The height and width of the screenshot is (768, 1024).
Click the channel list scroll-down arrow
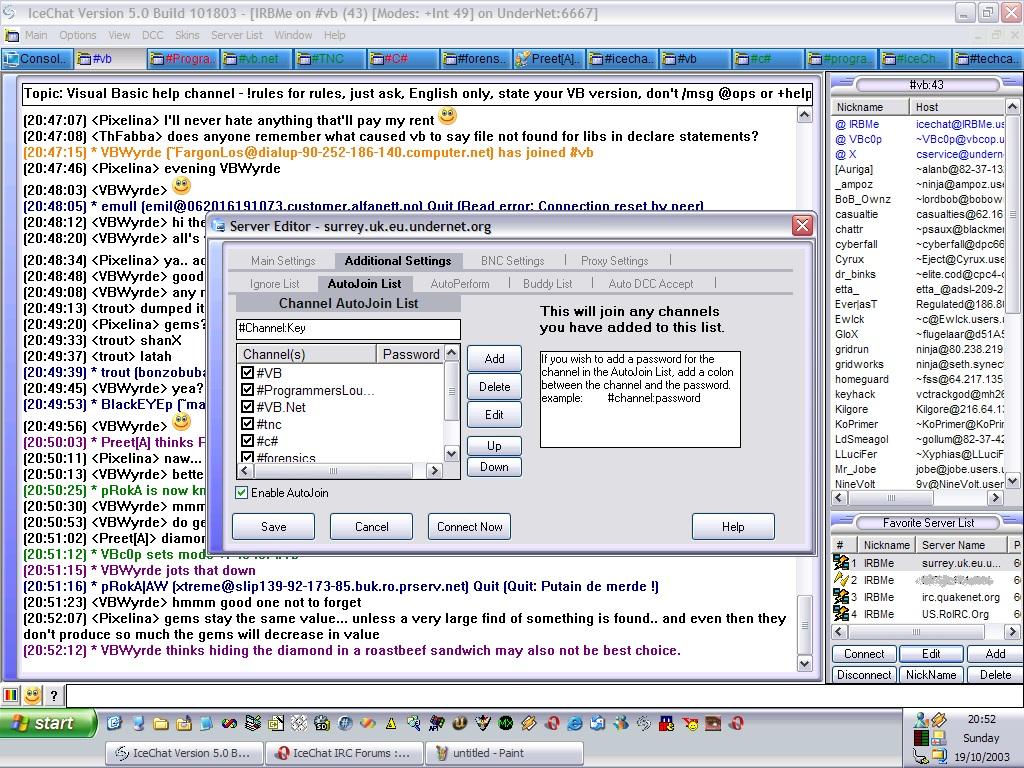tap(451, 453)
